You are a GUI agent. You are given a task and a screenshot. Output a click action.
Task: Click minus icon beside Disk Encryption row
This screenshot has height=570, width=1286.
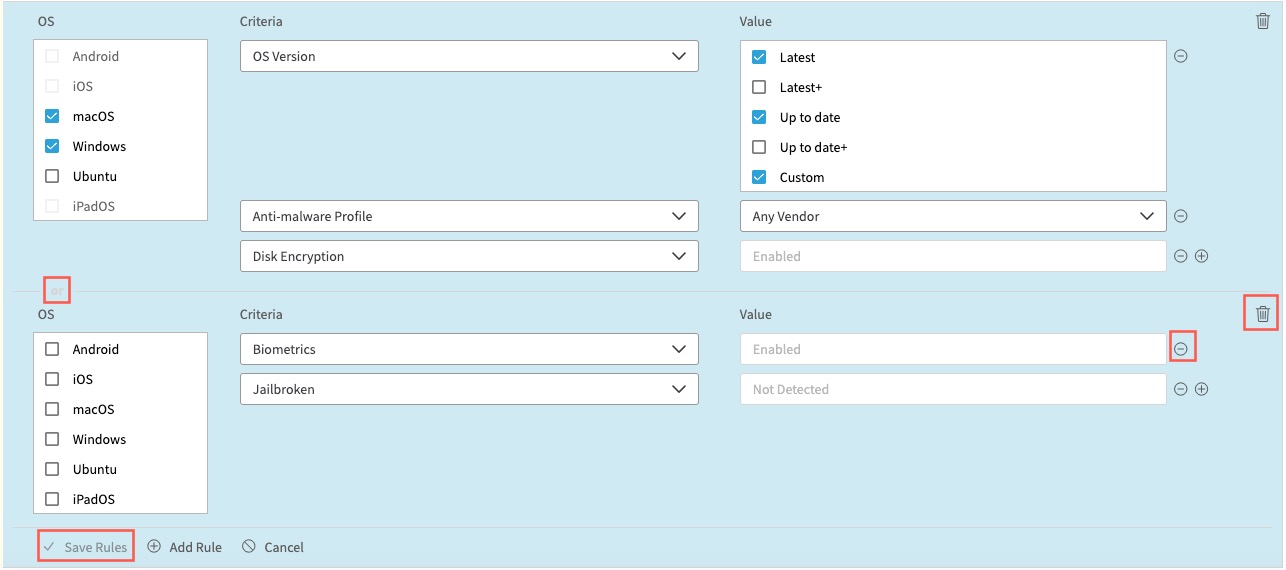pyautogui.click(x=1180, y=256)
